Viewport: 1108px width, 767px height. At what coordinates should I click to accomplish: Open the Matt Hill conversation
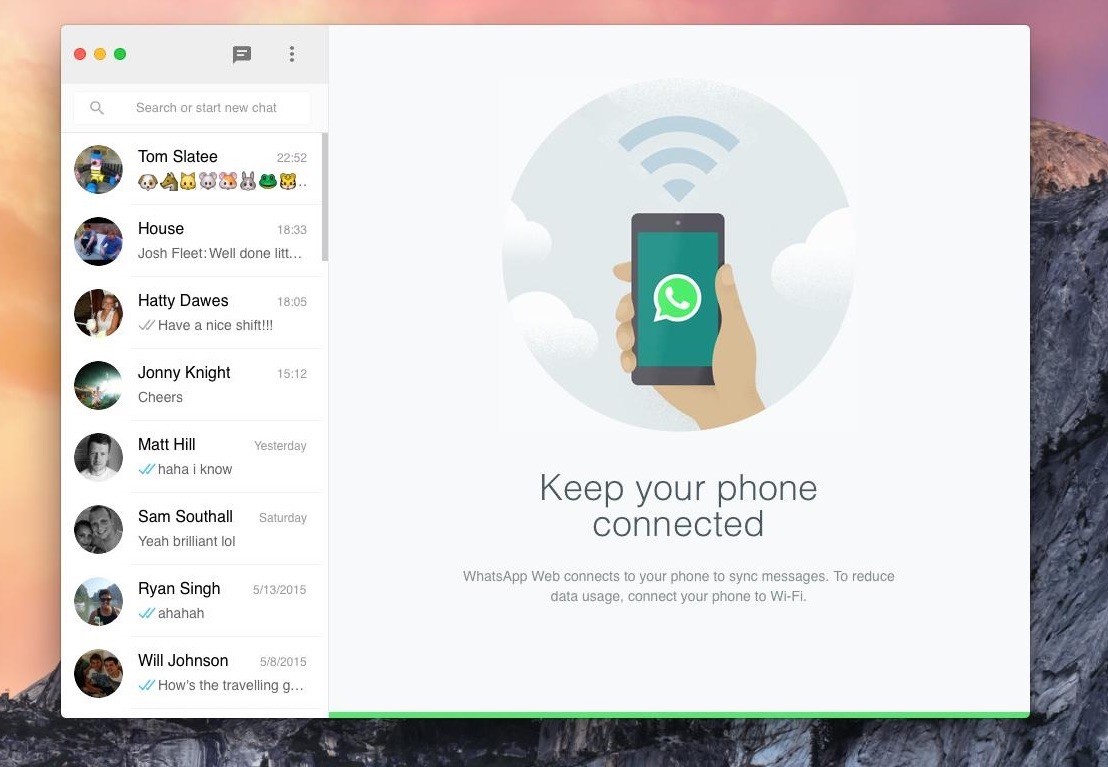click(191, 457)
